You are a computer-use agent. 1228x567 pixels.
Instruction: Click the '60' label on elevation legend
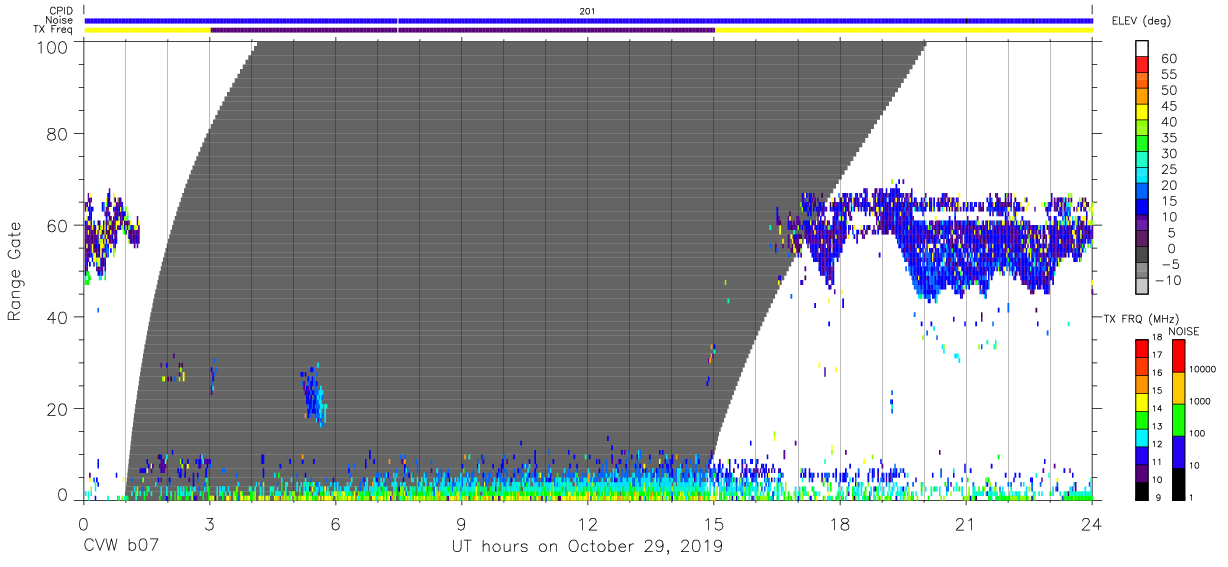(x=1168, y=59)
